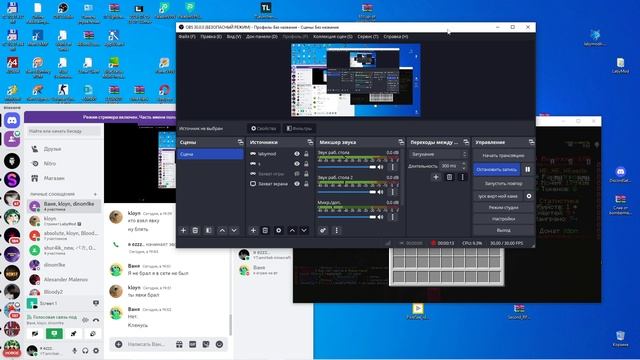Disconnect from Discord voice call
The width and height of the screenshot is (640, 360).
click(x=96, y=320)
